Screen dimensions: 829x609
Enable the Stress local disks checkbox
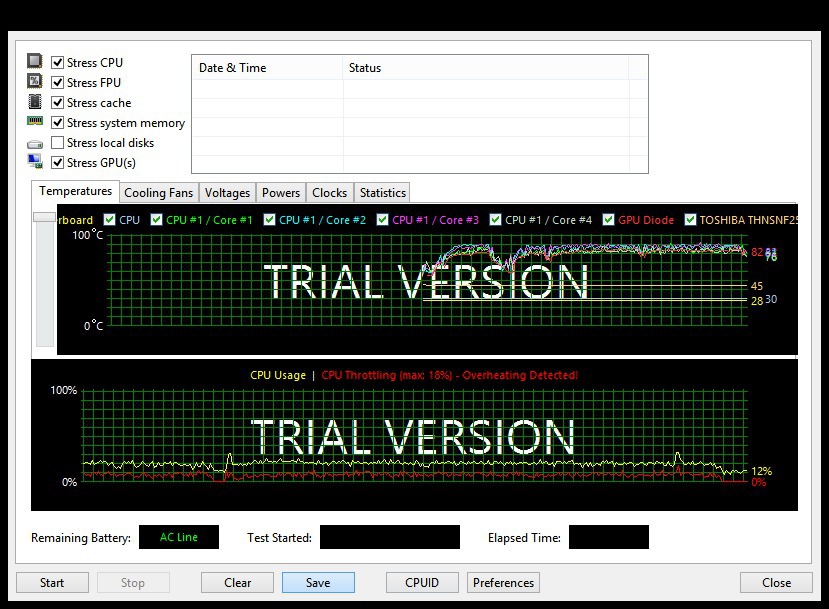[x=58, y=143]
